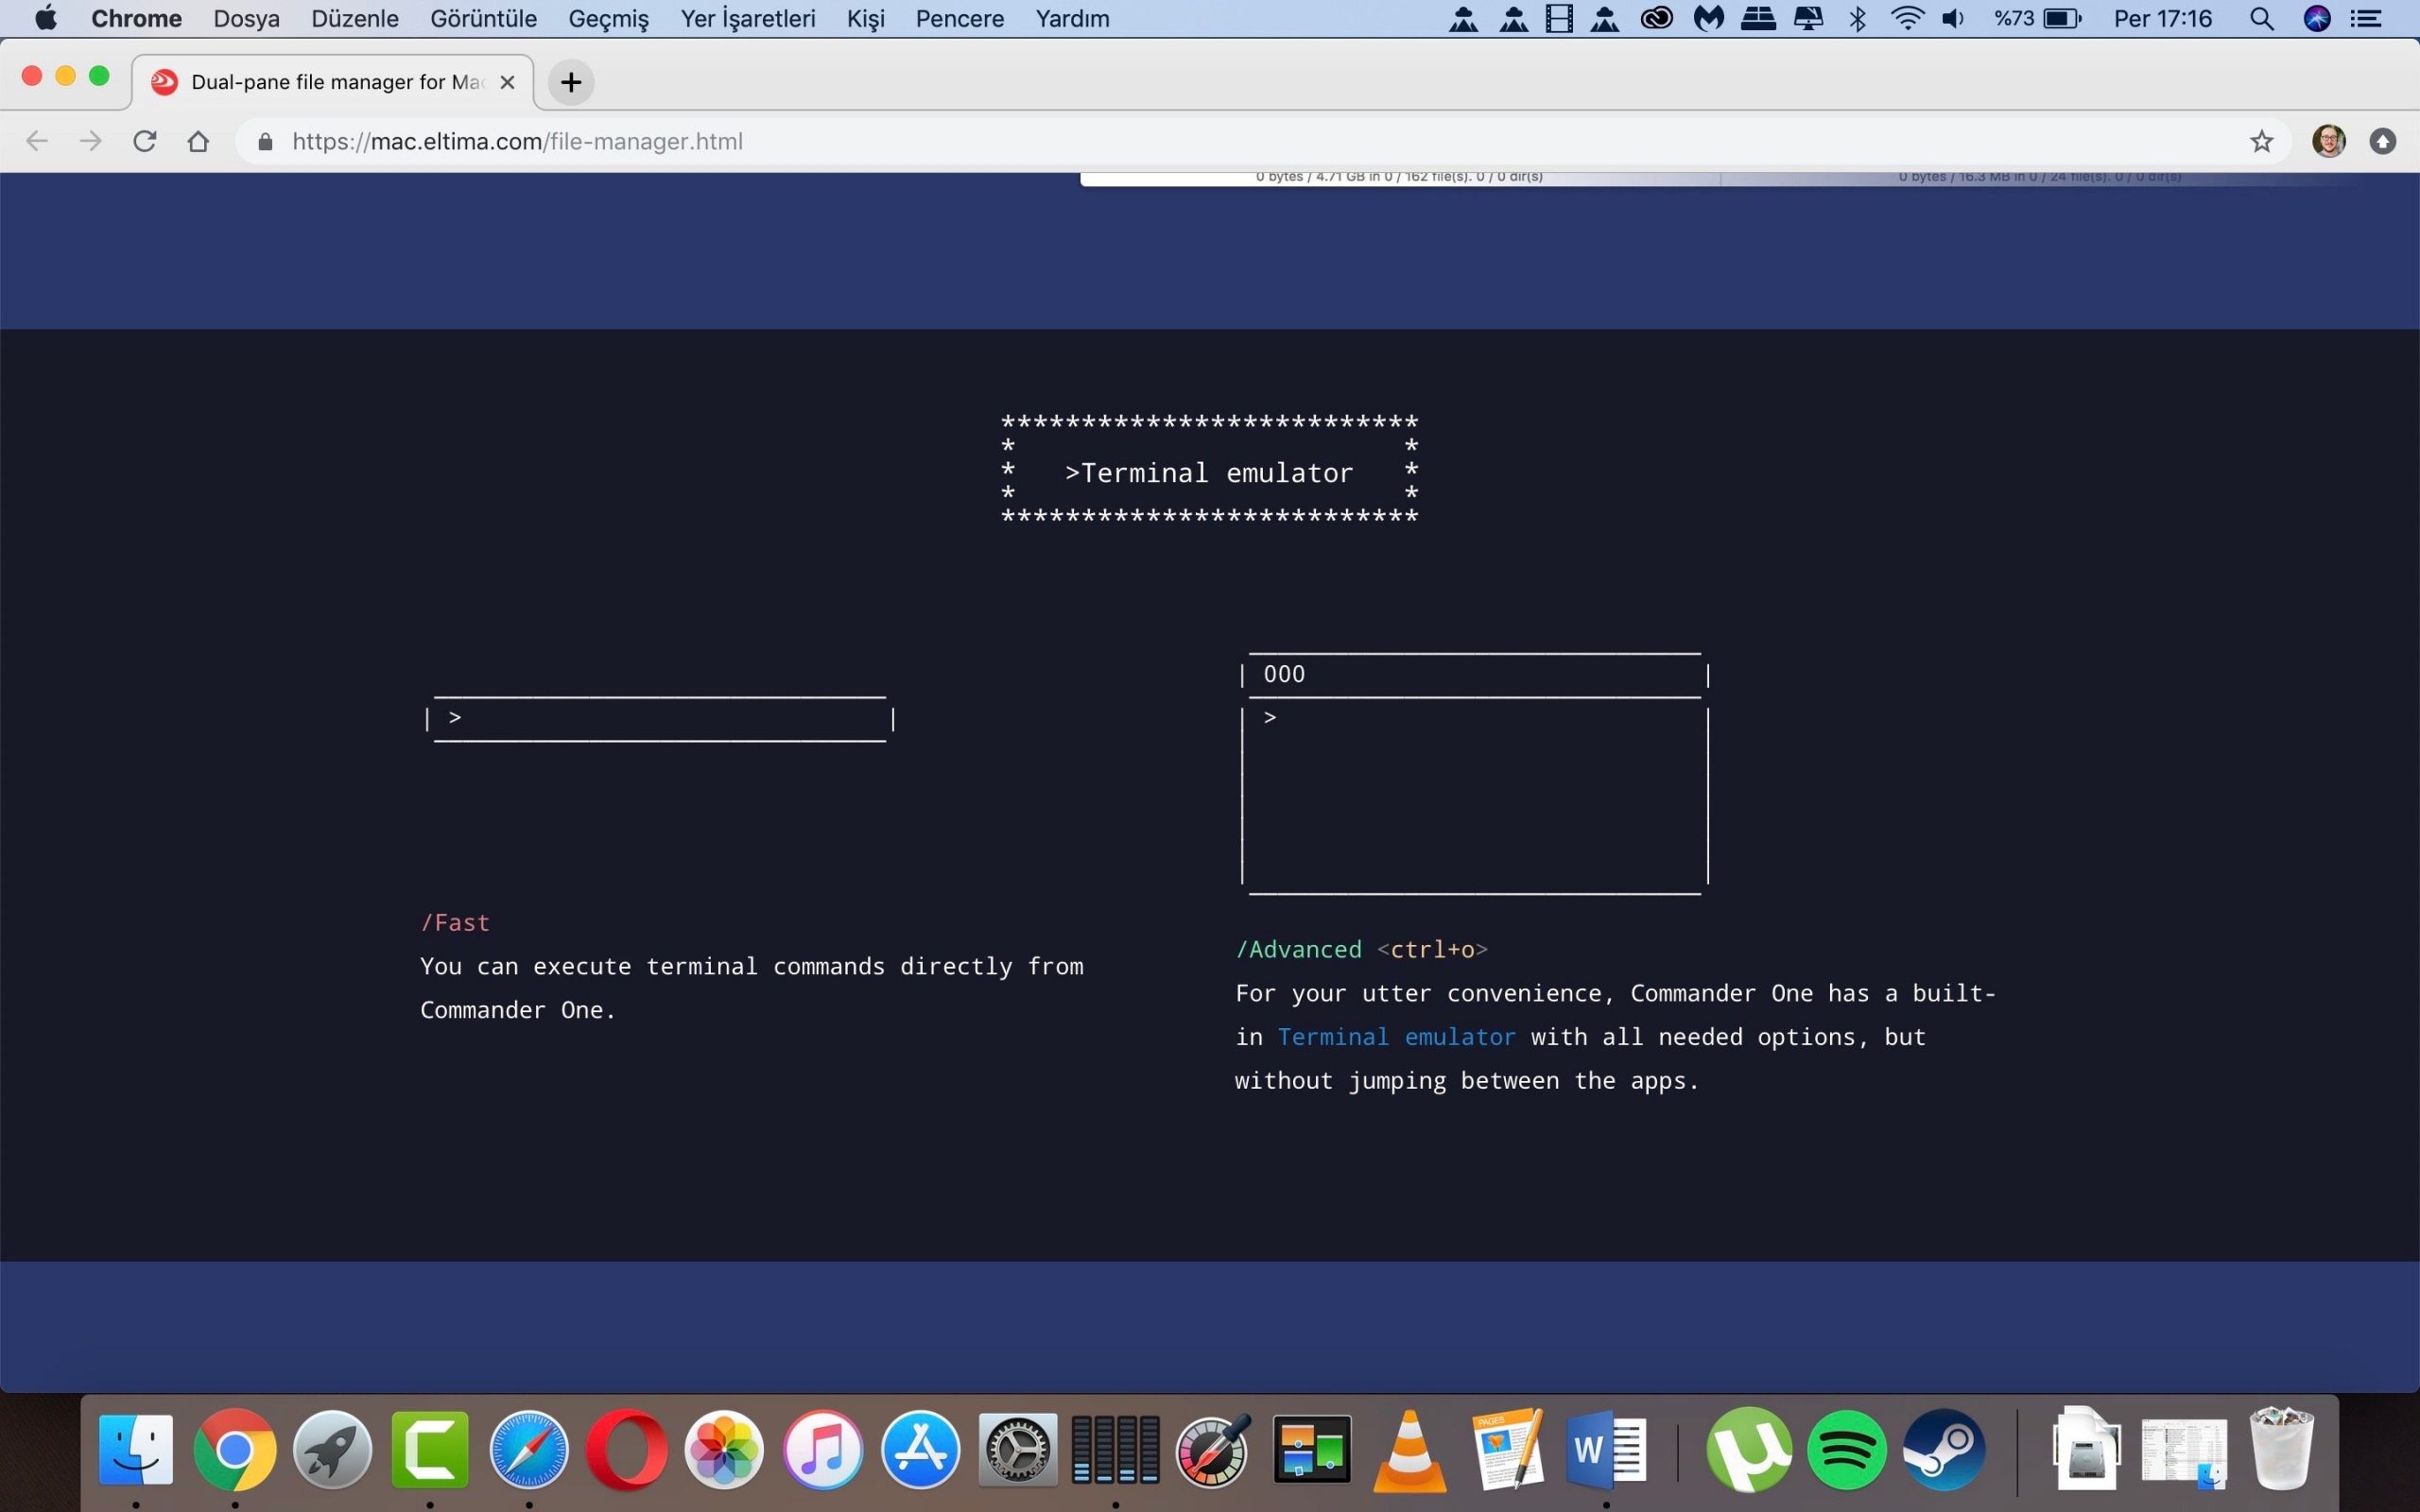Screen dimensions: 2420x1512
Task: Open a new tab with plus button
Action: pos(571,82)
